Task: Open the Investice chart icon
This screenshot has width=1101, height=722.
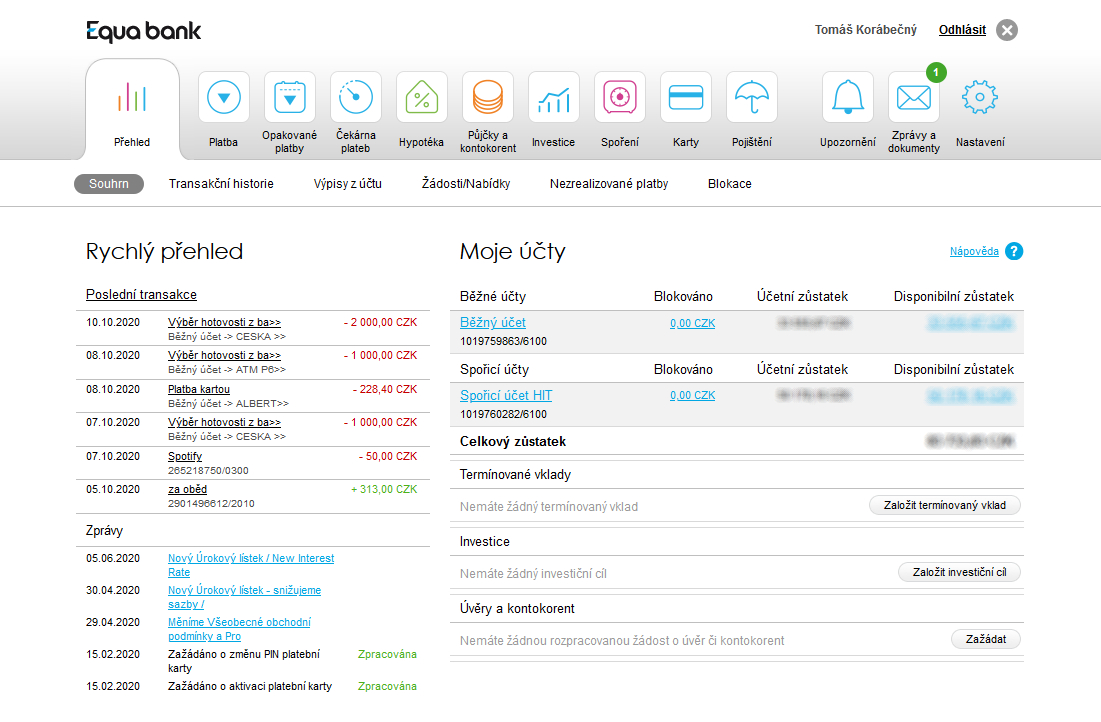Action: click(x=553, y=98)
